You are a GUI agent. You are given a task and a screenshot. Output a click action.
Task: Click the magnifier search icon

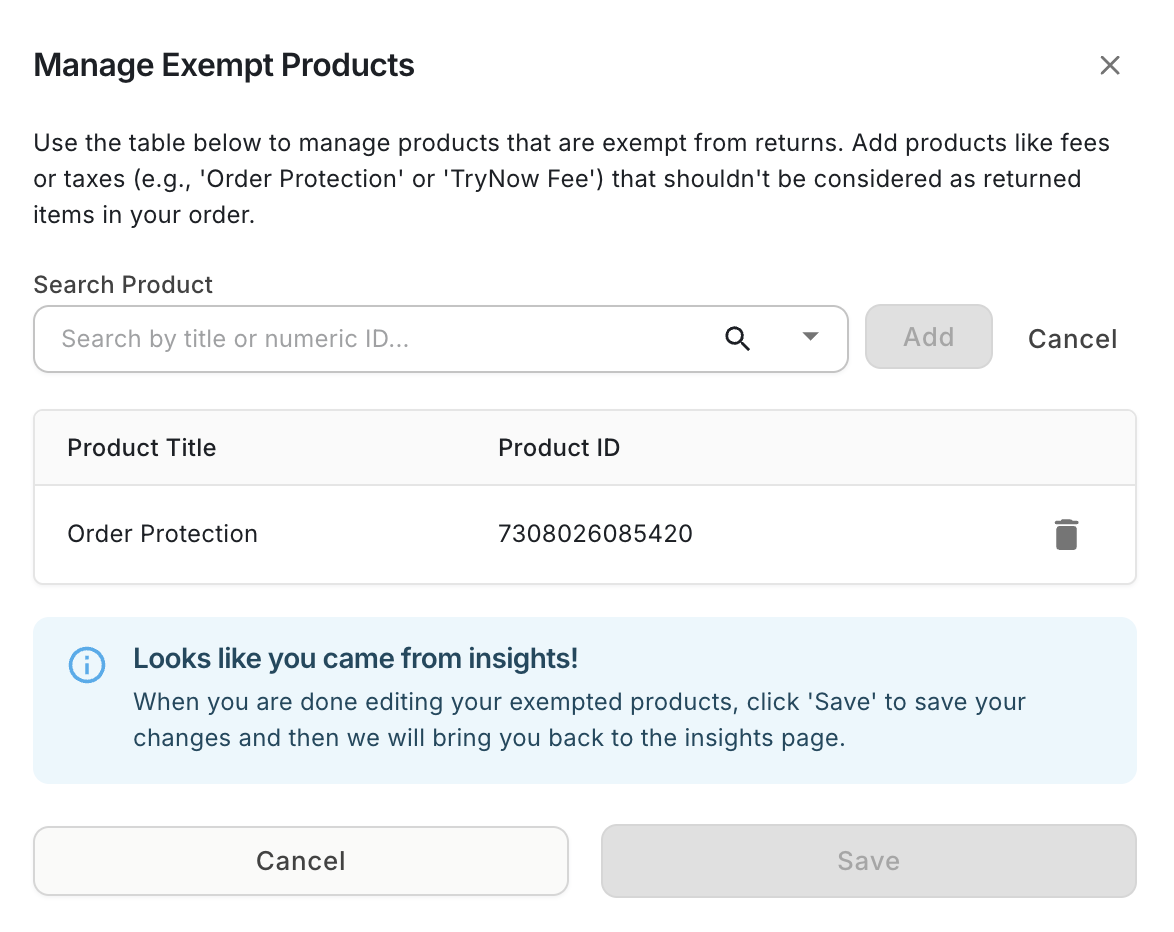click(x=737, y=339)
